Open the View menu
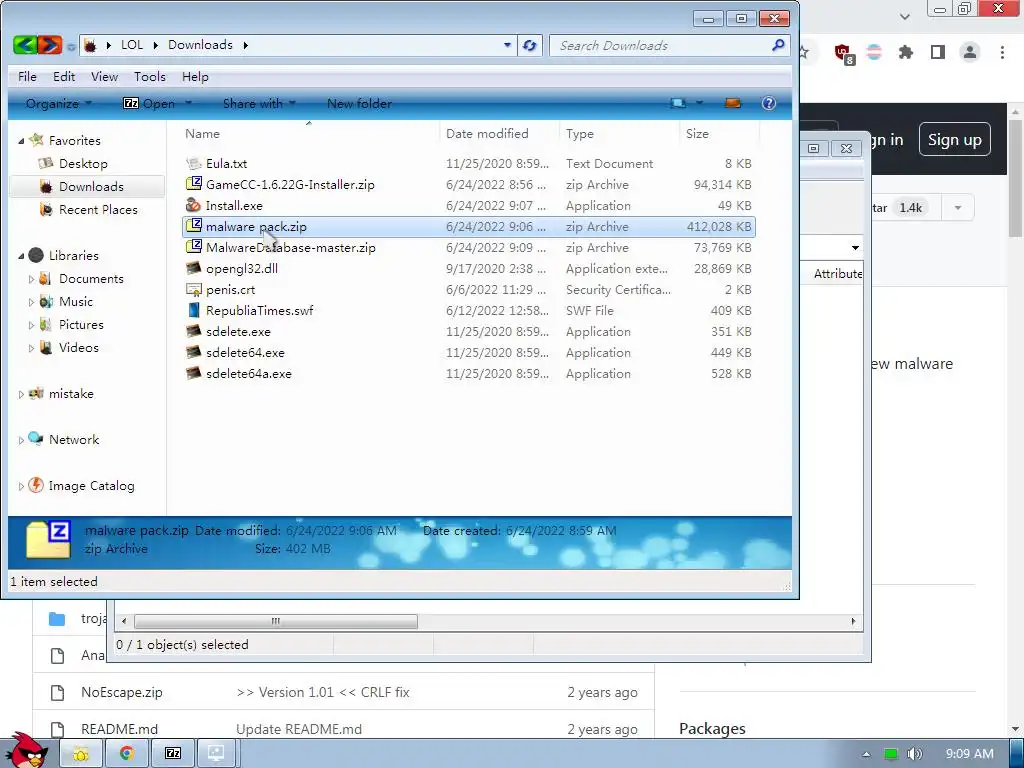The width and height of the screenshot is (1024, 768). coord(104,76)
